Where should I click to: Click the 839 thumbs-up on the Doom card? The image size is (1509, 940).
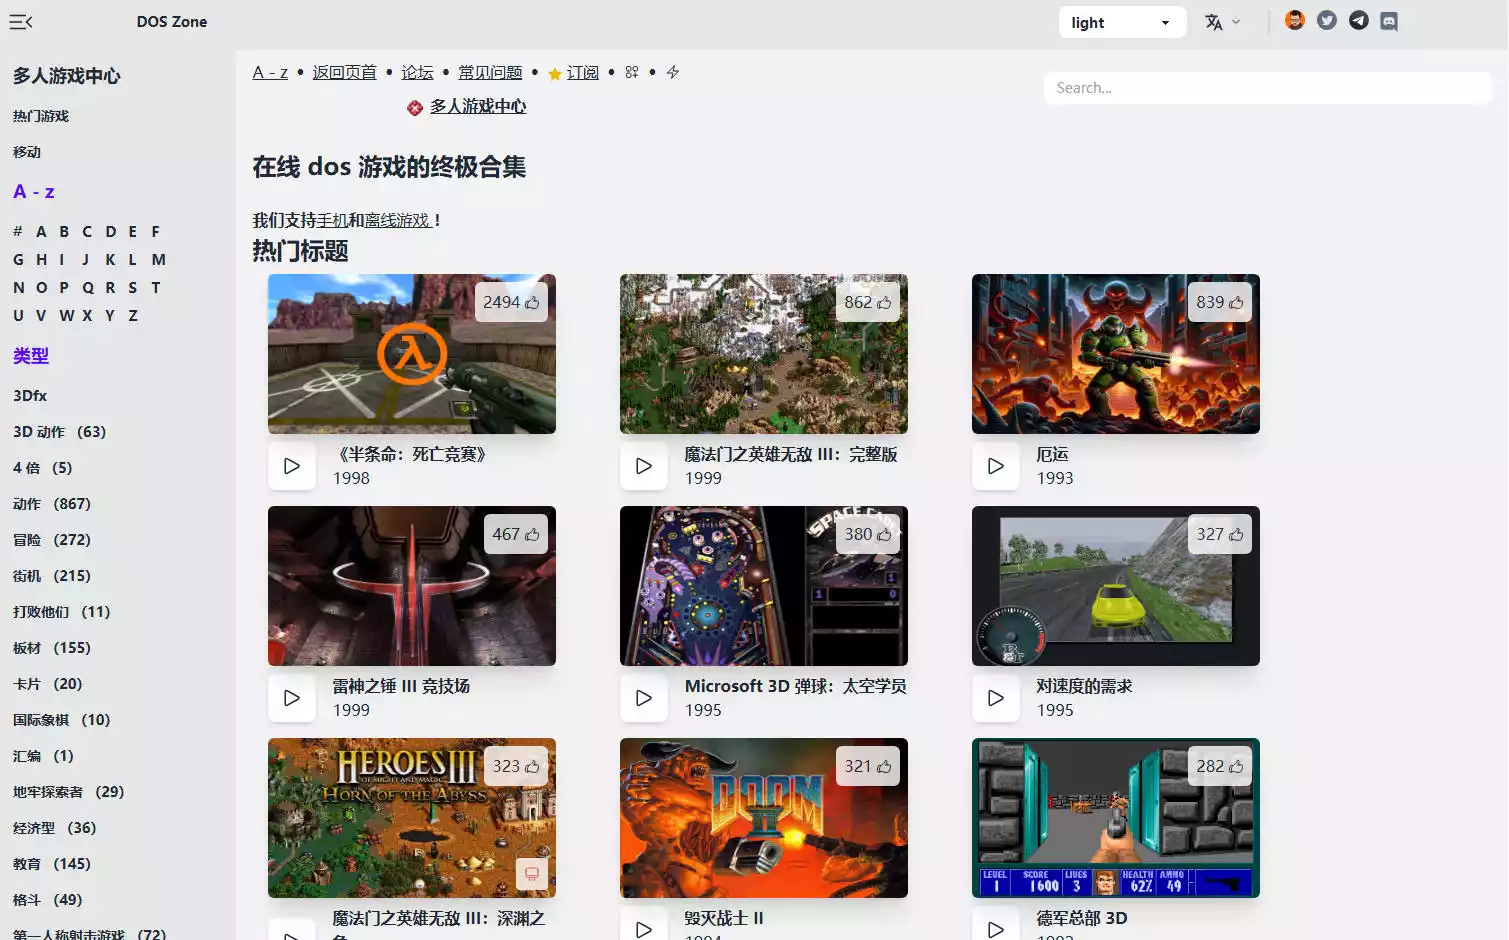pyautogui.click(x=1220, y=302)
